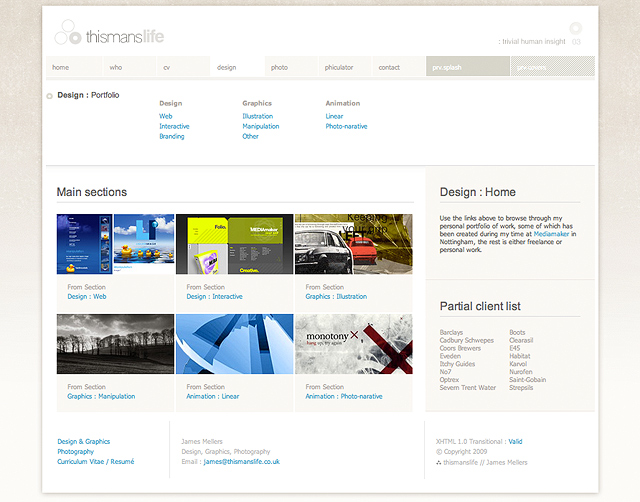Select the design navigation tab

click(238, 67)
